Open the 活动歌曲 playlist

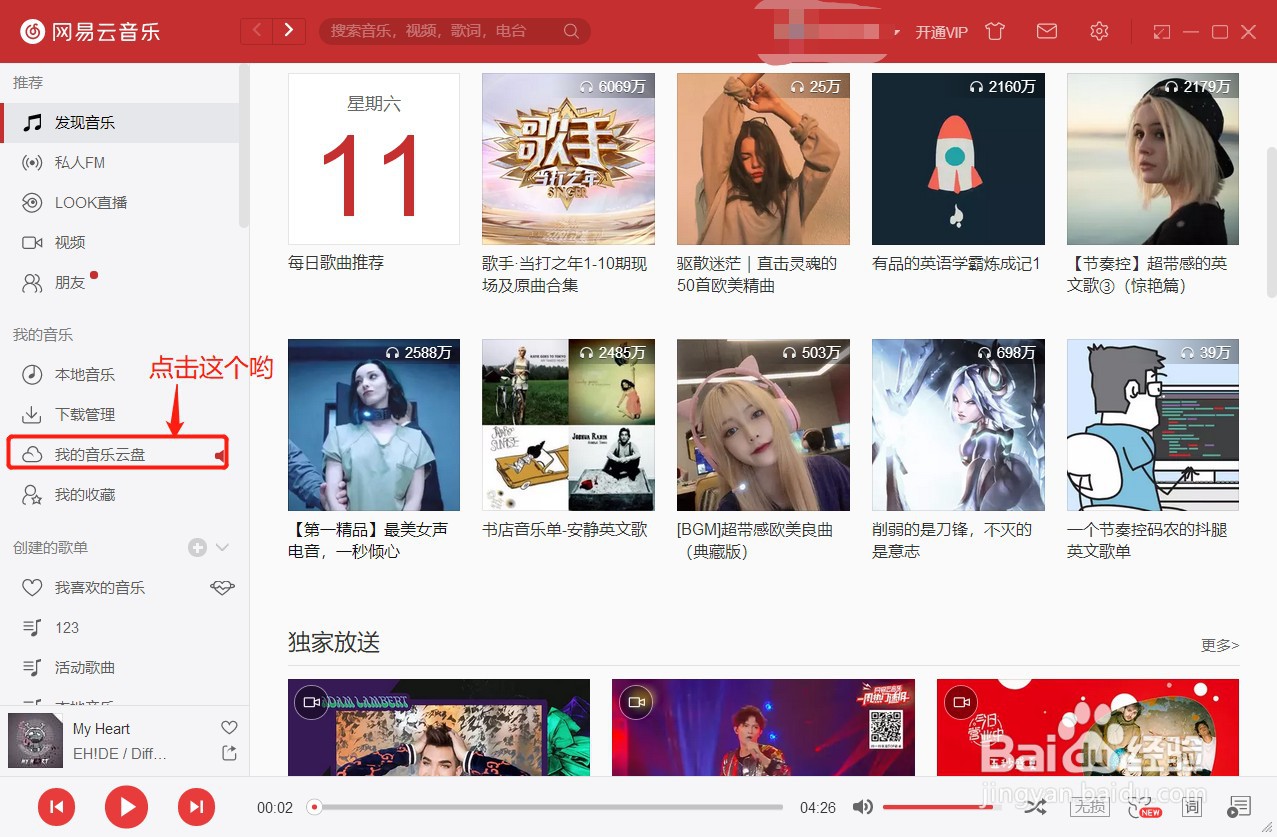[x=120, y=667]
